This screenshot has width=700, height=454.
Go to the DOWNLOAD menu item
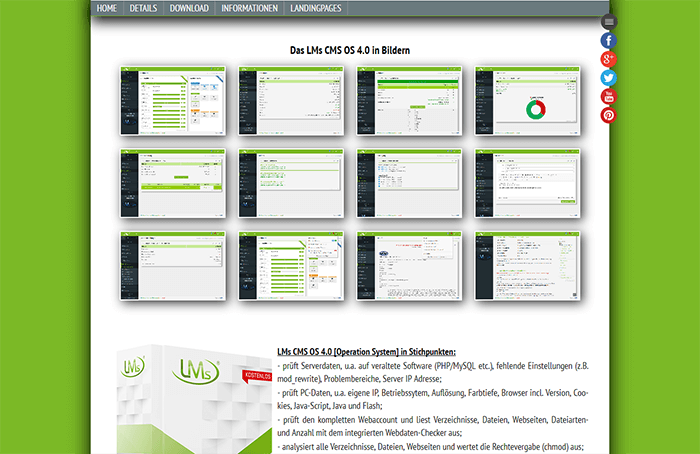[189, 8]
